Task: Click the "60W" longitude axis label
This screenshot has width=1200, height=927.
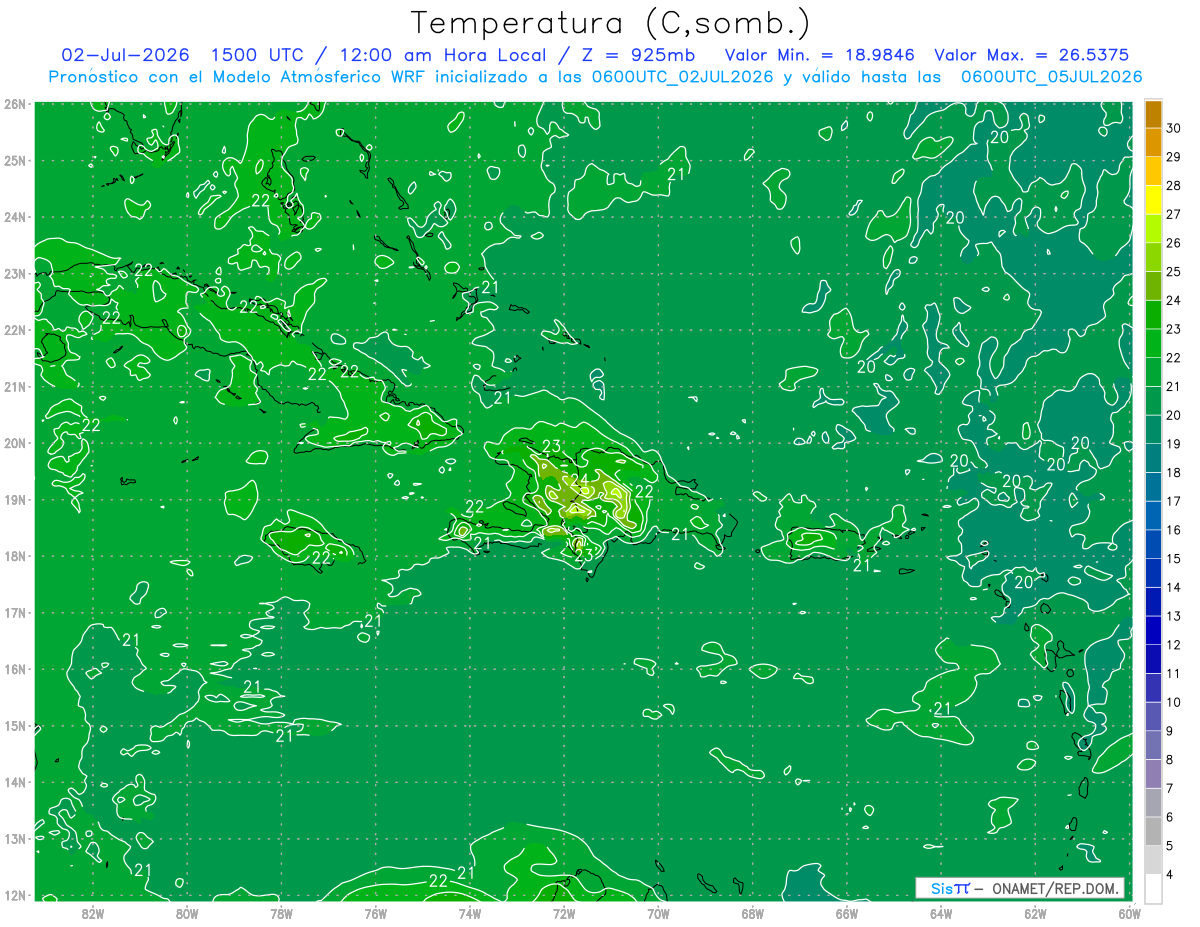Action: [1130, 913]
